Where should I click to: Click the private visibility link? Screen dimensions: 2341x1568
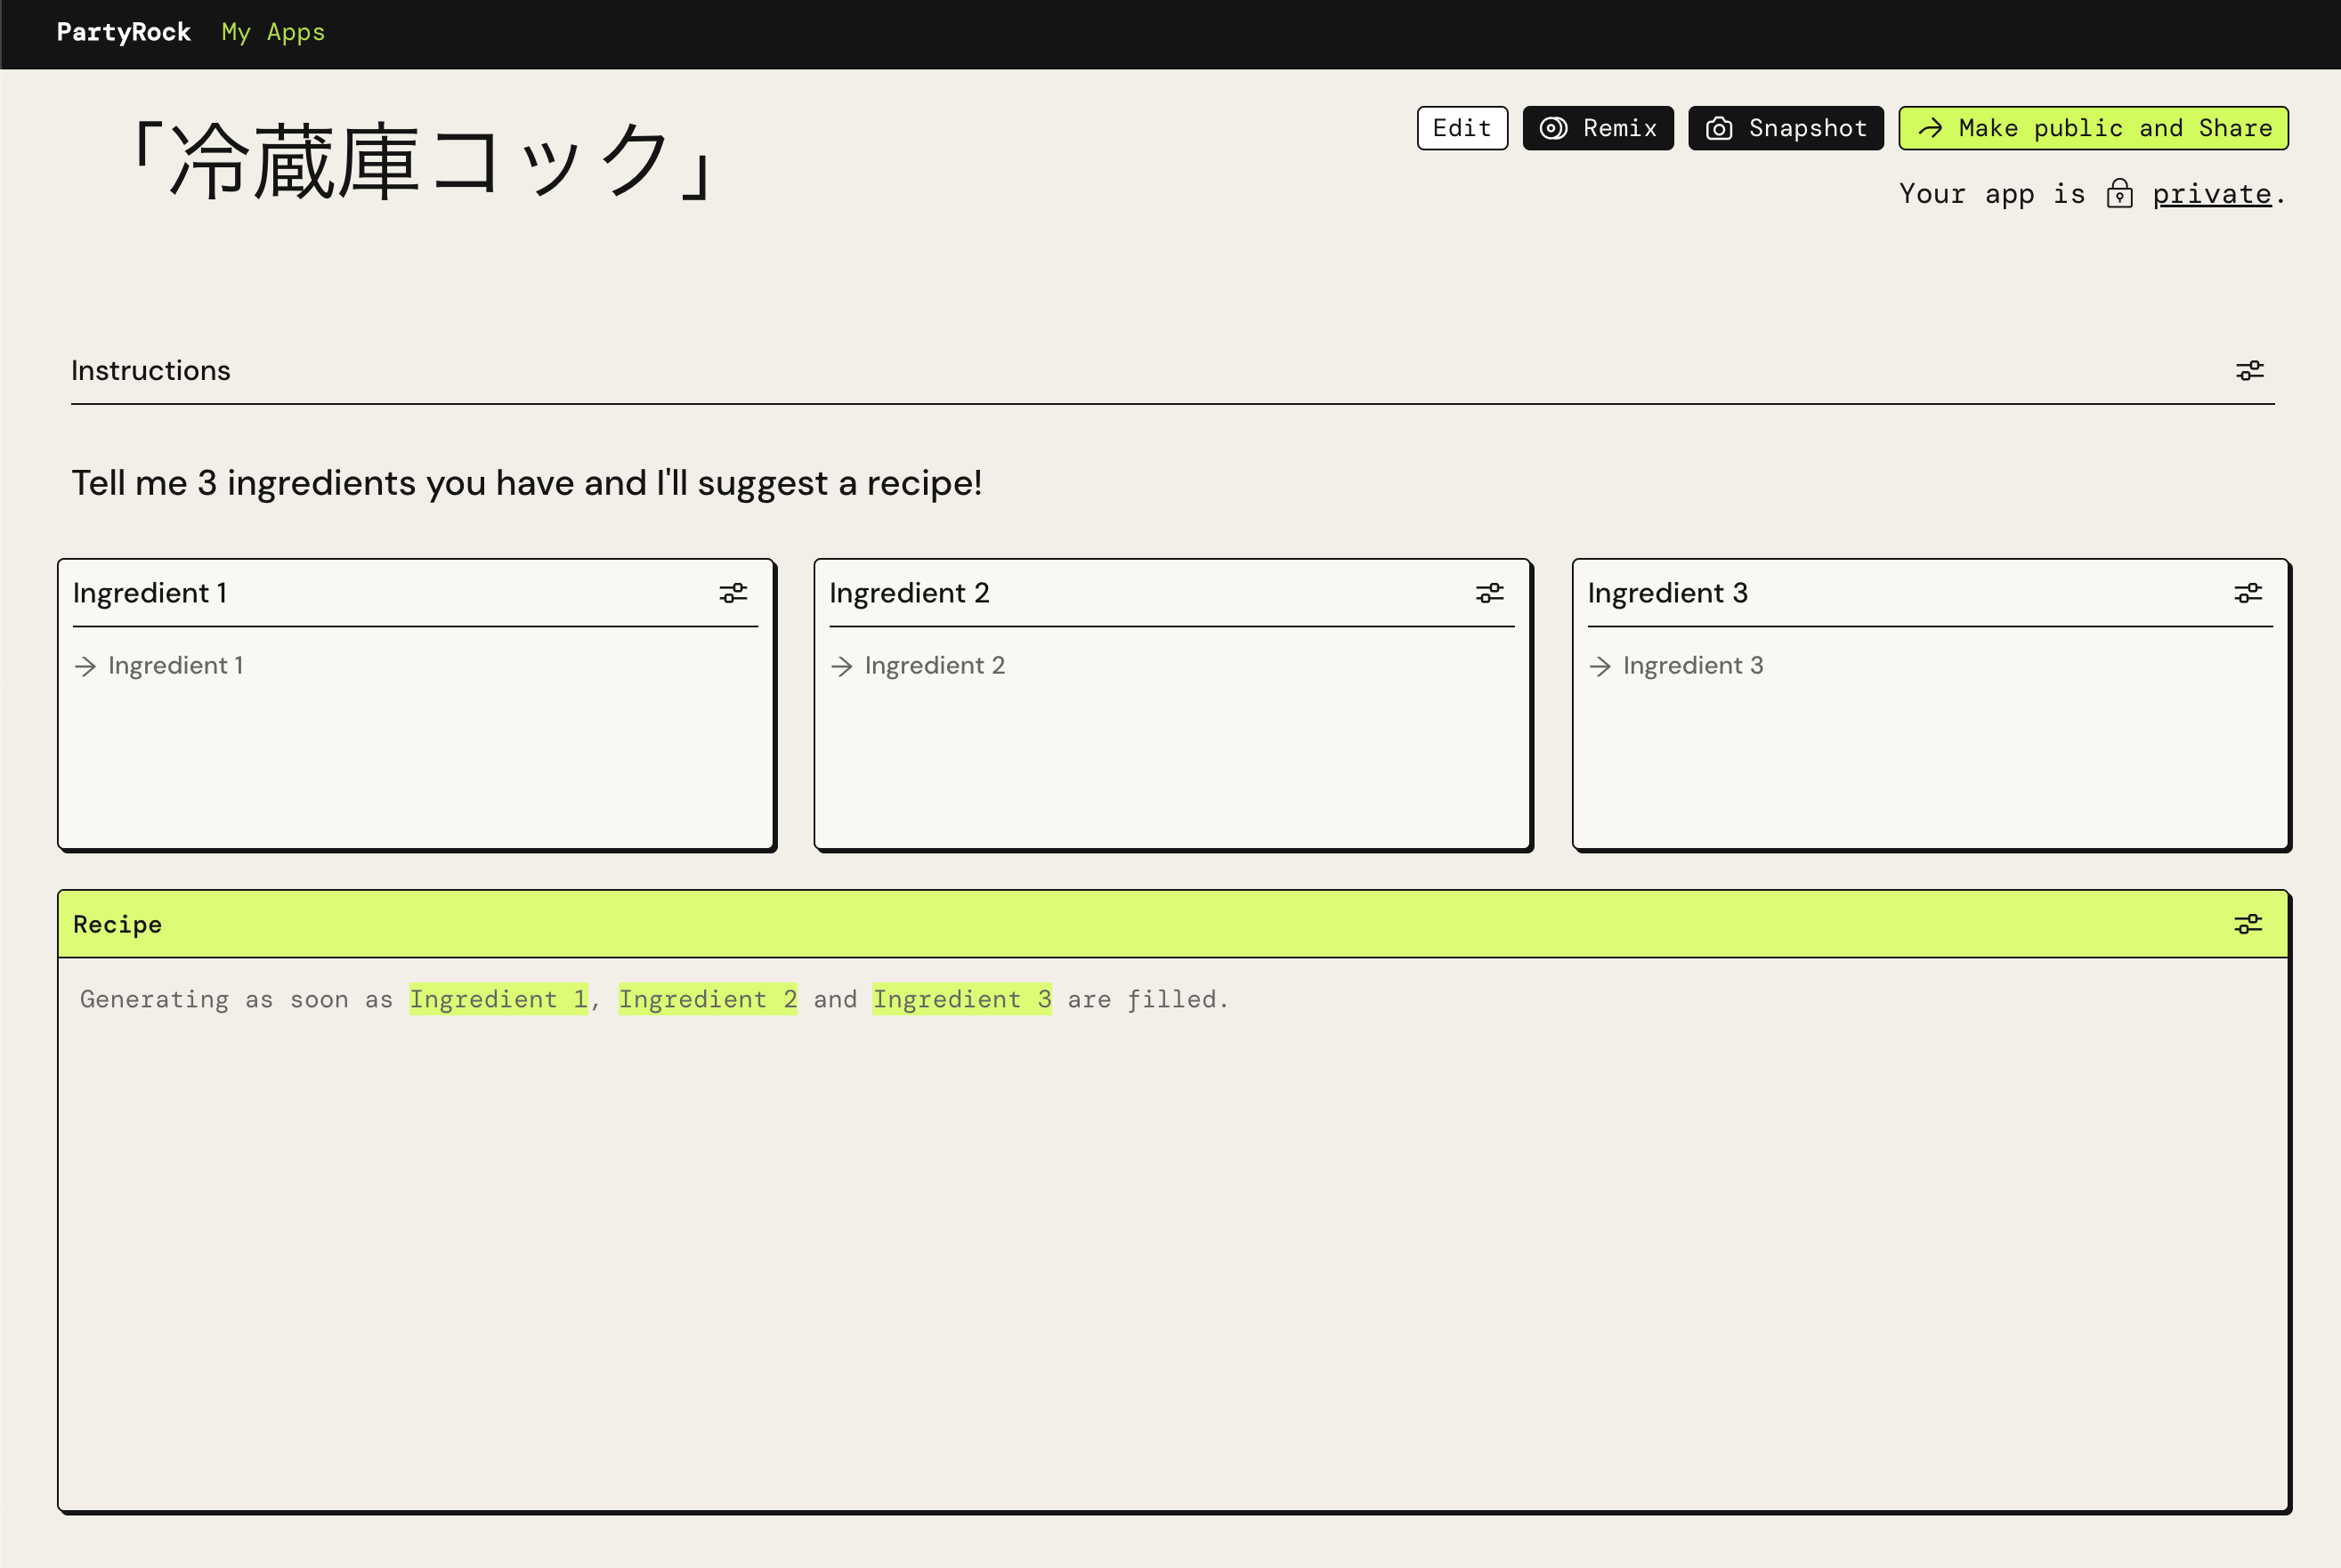(x=2211, y=194)
